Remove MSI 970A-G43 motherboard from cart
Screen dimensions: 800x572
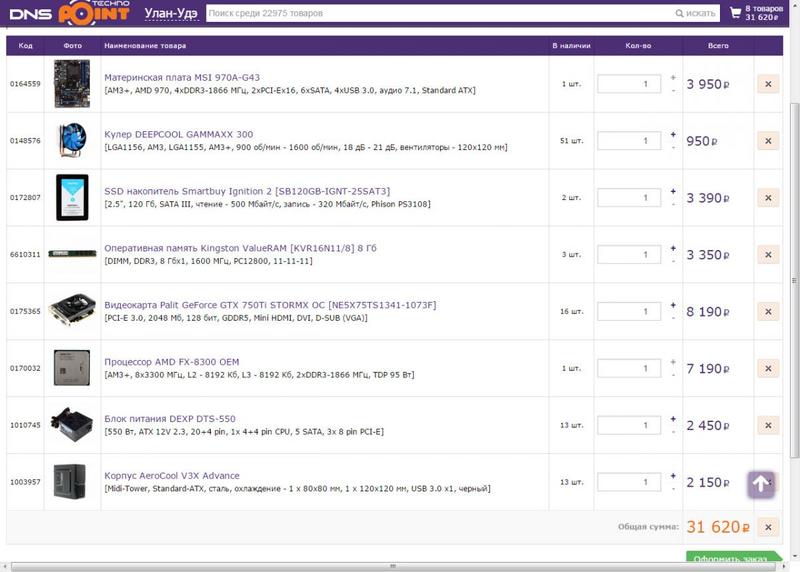(768, 85)
